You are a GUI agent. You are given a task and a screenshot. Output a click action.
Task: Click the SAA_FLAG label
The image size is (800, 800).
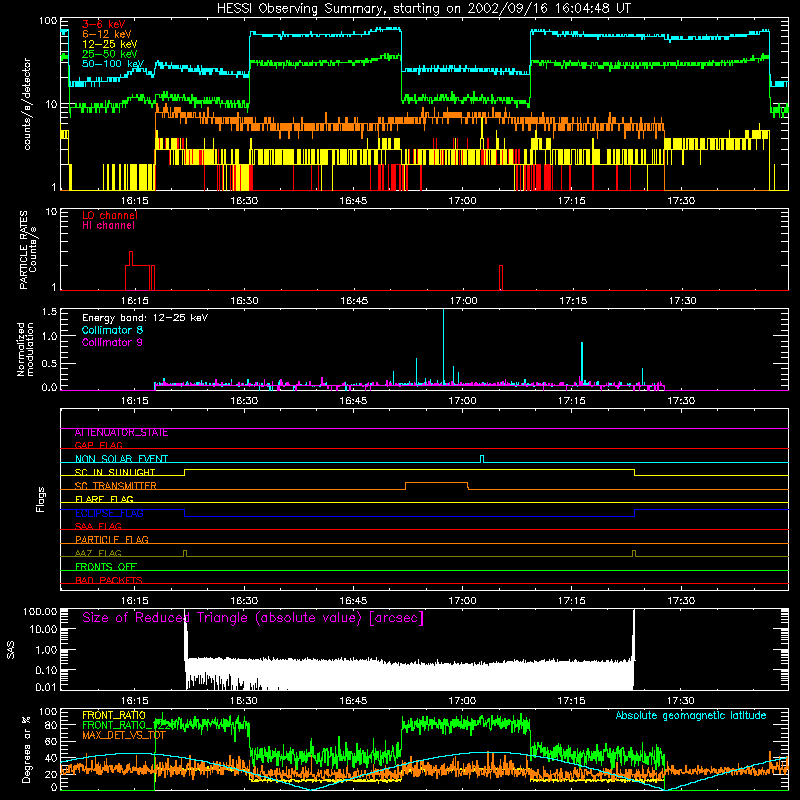tap(98, 527)
